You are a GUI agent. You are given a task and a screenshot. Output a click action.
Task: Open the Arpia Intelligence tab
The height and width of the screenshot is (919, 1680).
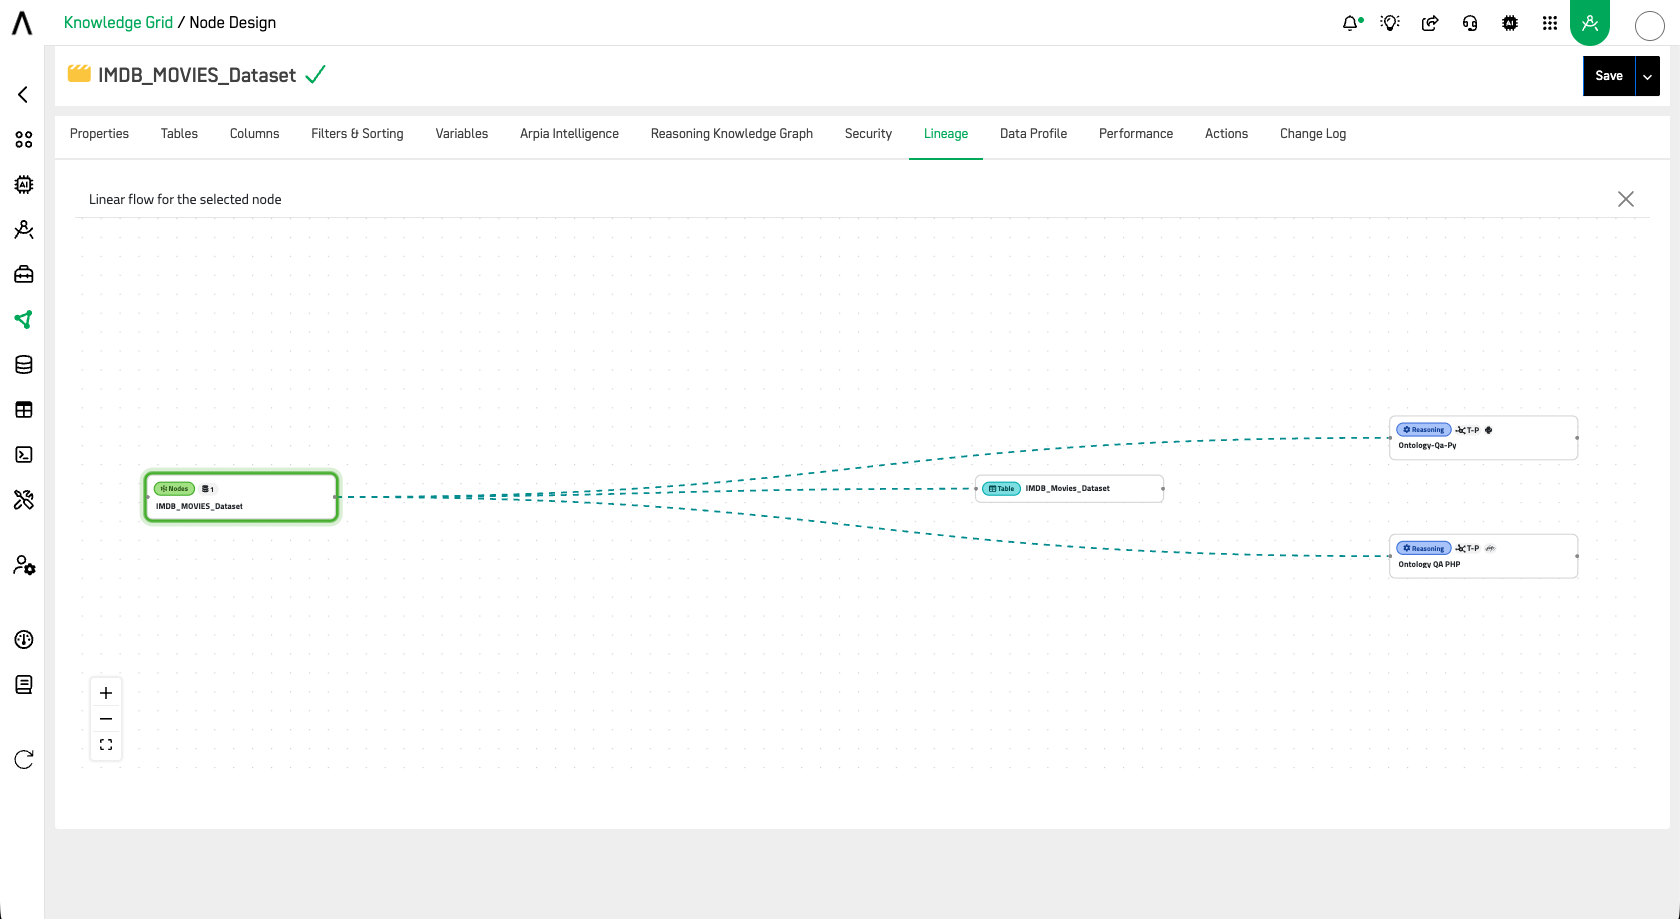569,134
